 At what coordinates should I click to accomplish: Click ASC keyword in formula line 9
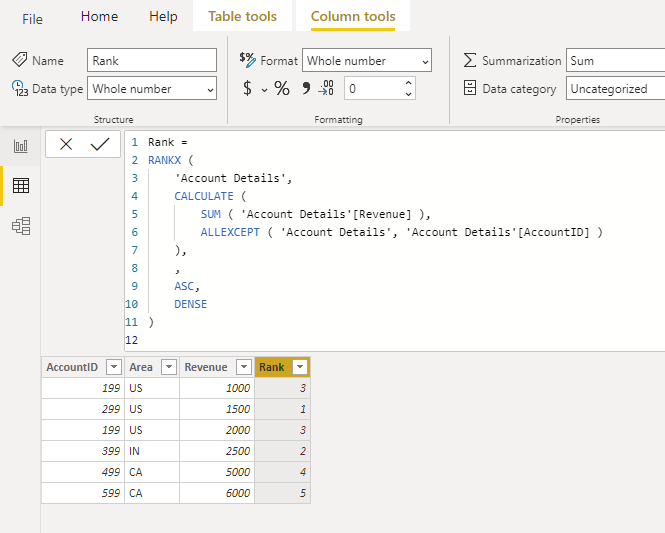[x=184, y=286]
